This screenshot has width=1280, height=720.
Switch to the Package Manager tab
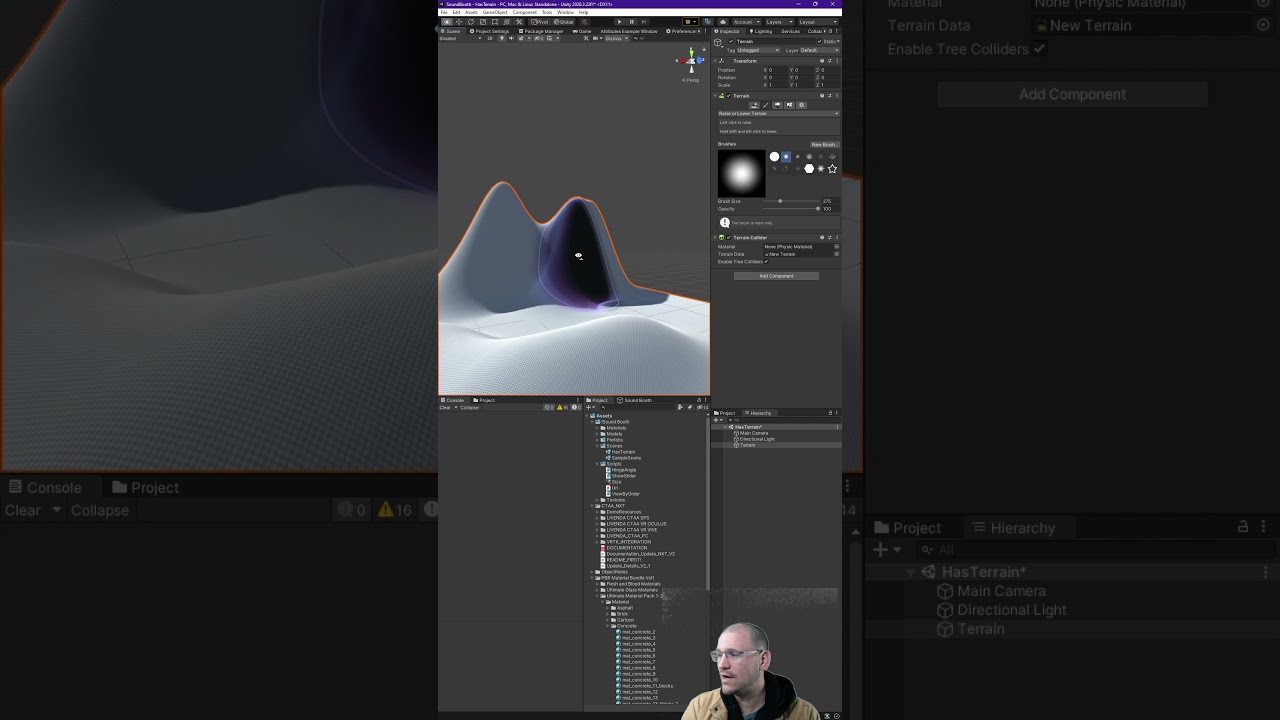(x=541, y=31)
